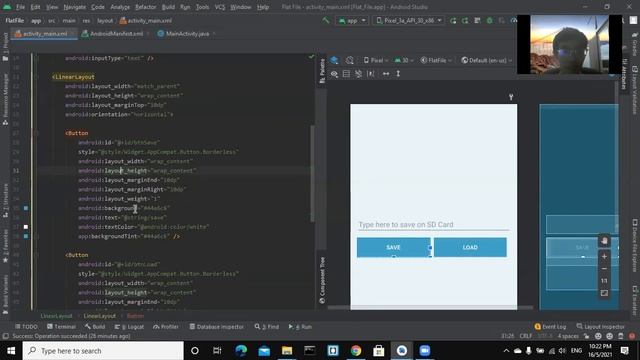This screenshot has height=360, width=640.
Task: Open the Run tool window
Action: 300,327
